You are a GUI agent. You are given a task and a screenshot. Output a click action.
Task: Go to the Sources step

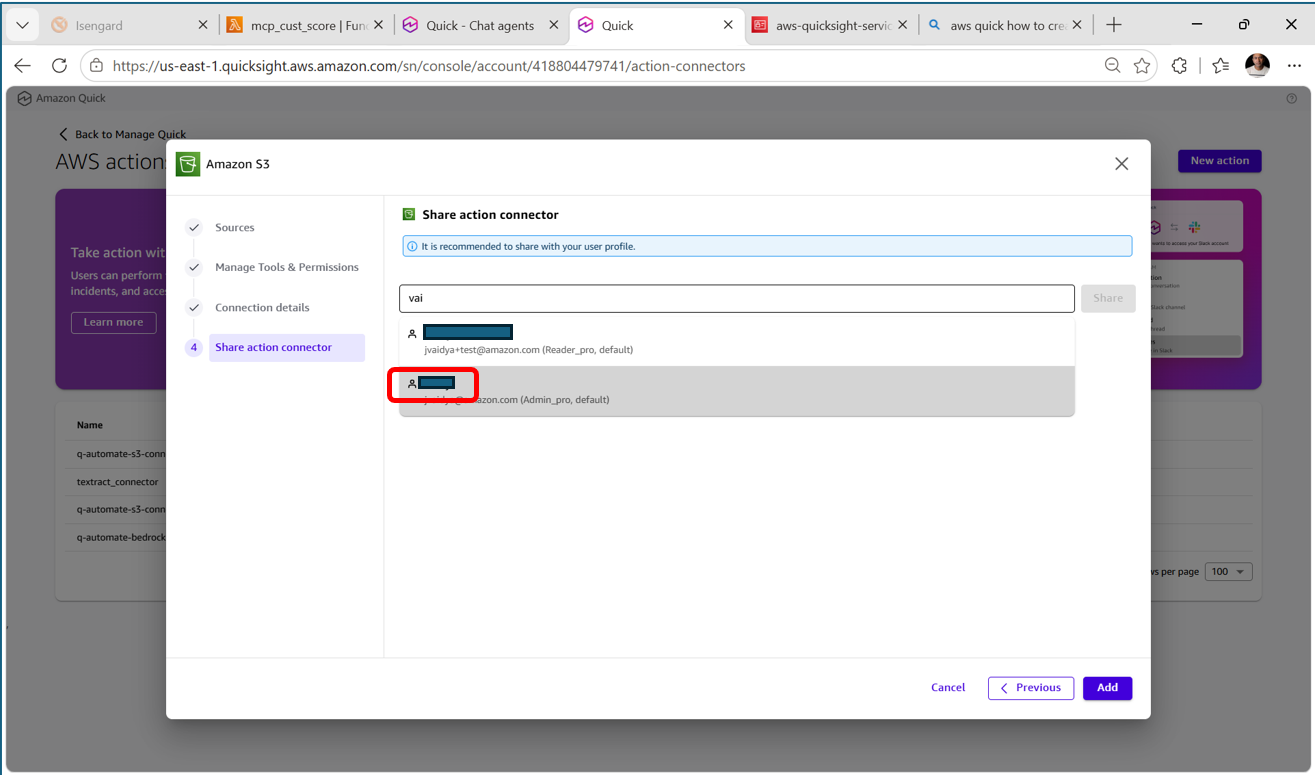234,228
